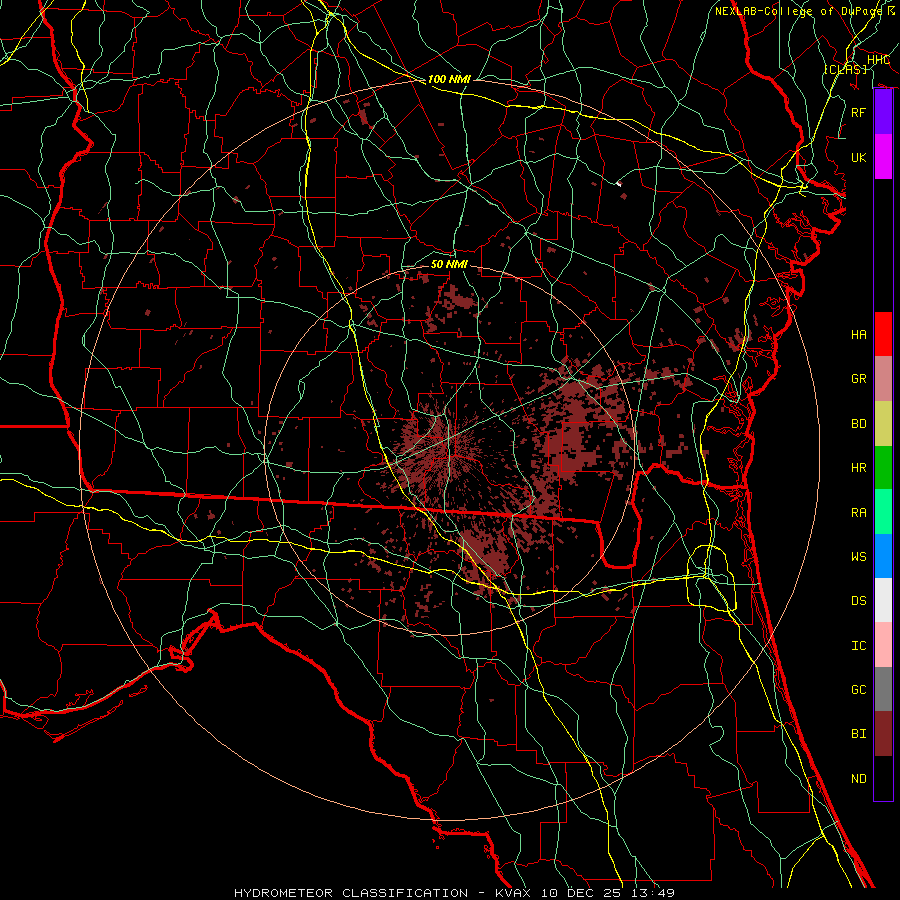Click the BI legend label
The image size is (900, 900).
click(x=859, y=734)
